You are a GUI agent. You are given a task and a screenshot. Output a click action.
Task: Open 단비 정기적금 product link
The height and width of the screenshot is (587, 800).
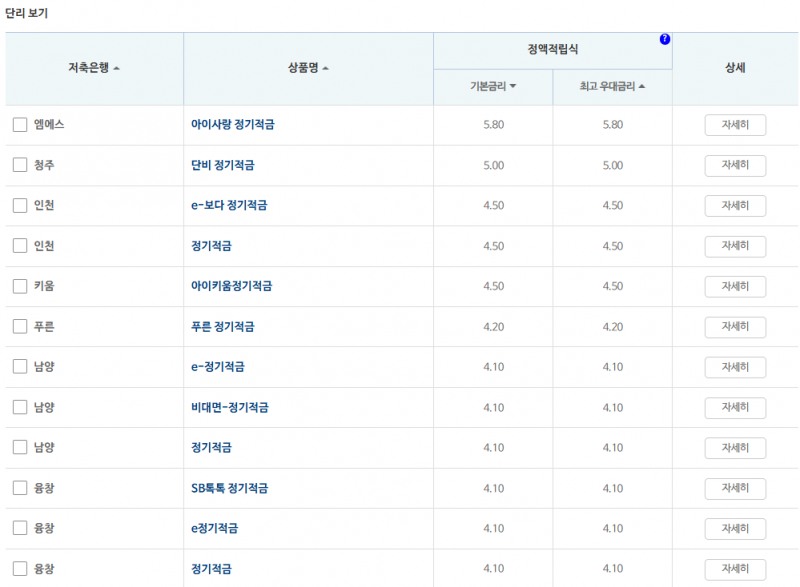(222, 165)
